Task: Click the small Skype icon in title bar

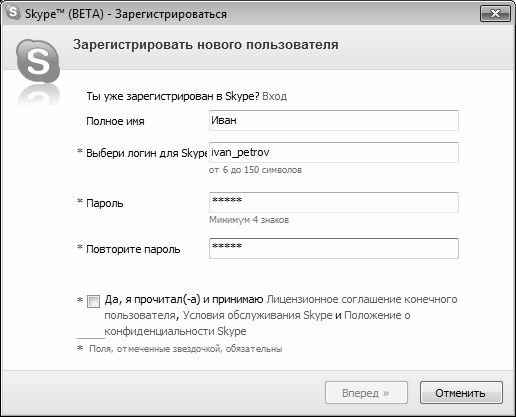Action: click(12, 12)
